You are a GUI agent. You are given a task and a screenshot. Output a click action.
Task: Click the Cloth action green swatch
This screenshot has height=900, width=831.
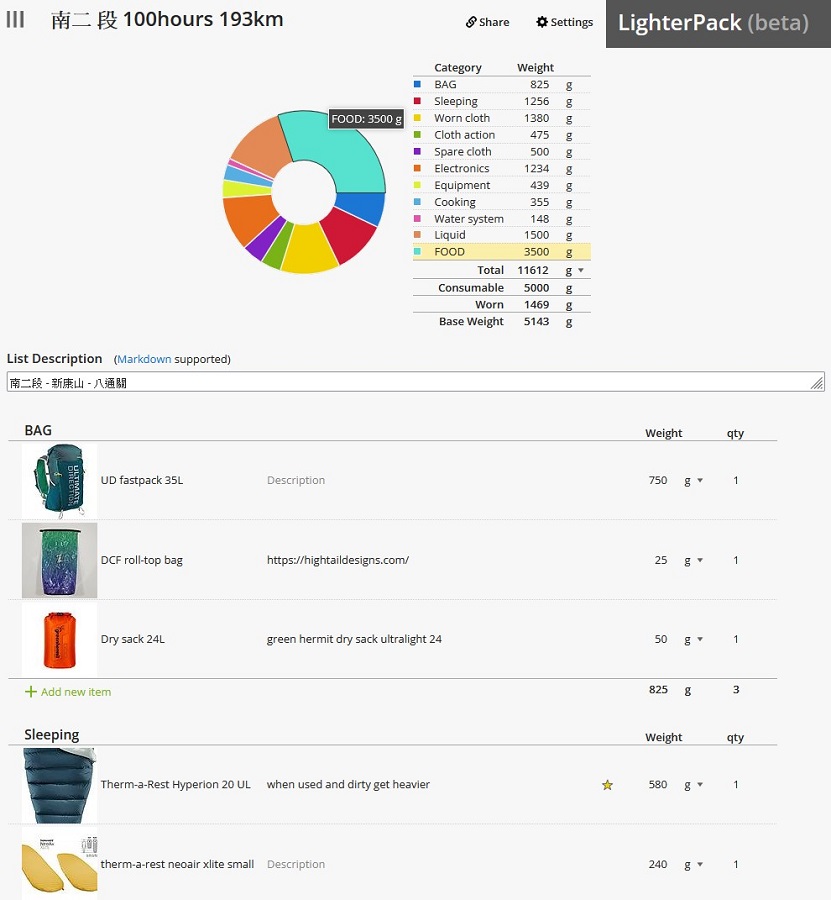coord(417,134)
